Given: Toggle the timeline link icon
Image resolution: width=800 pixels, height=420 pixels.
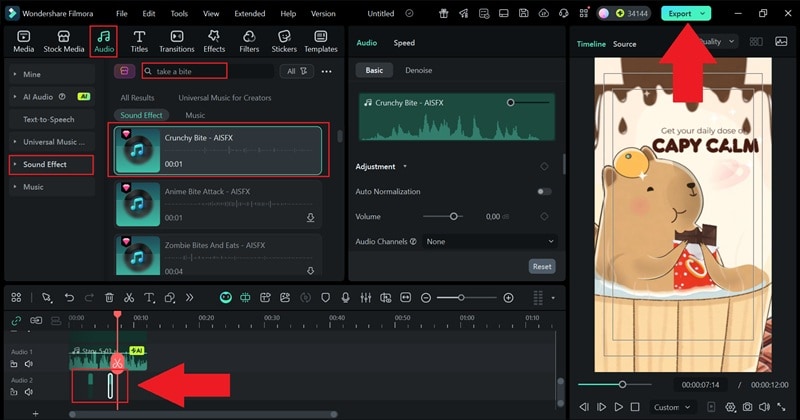Looking at the screenshot, I should pyautogui.click(x=16, y=320).
